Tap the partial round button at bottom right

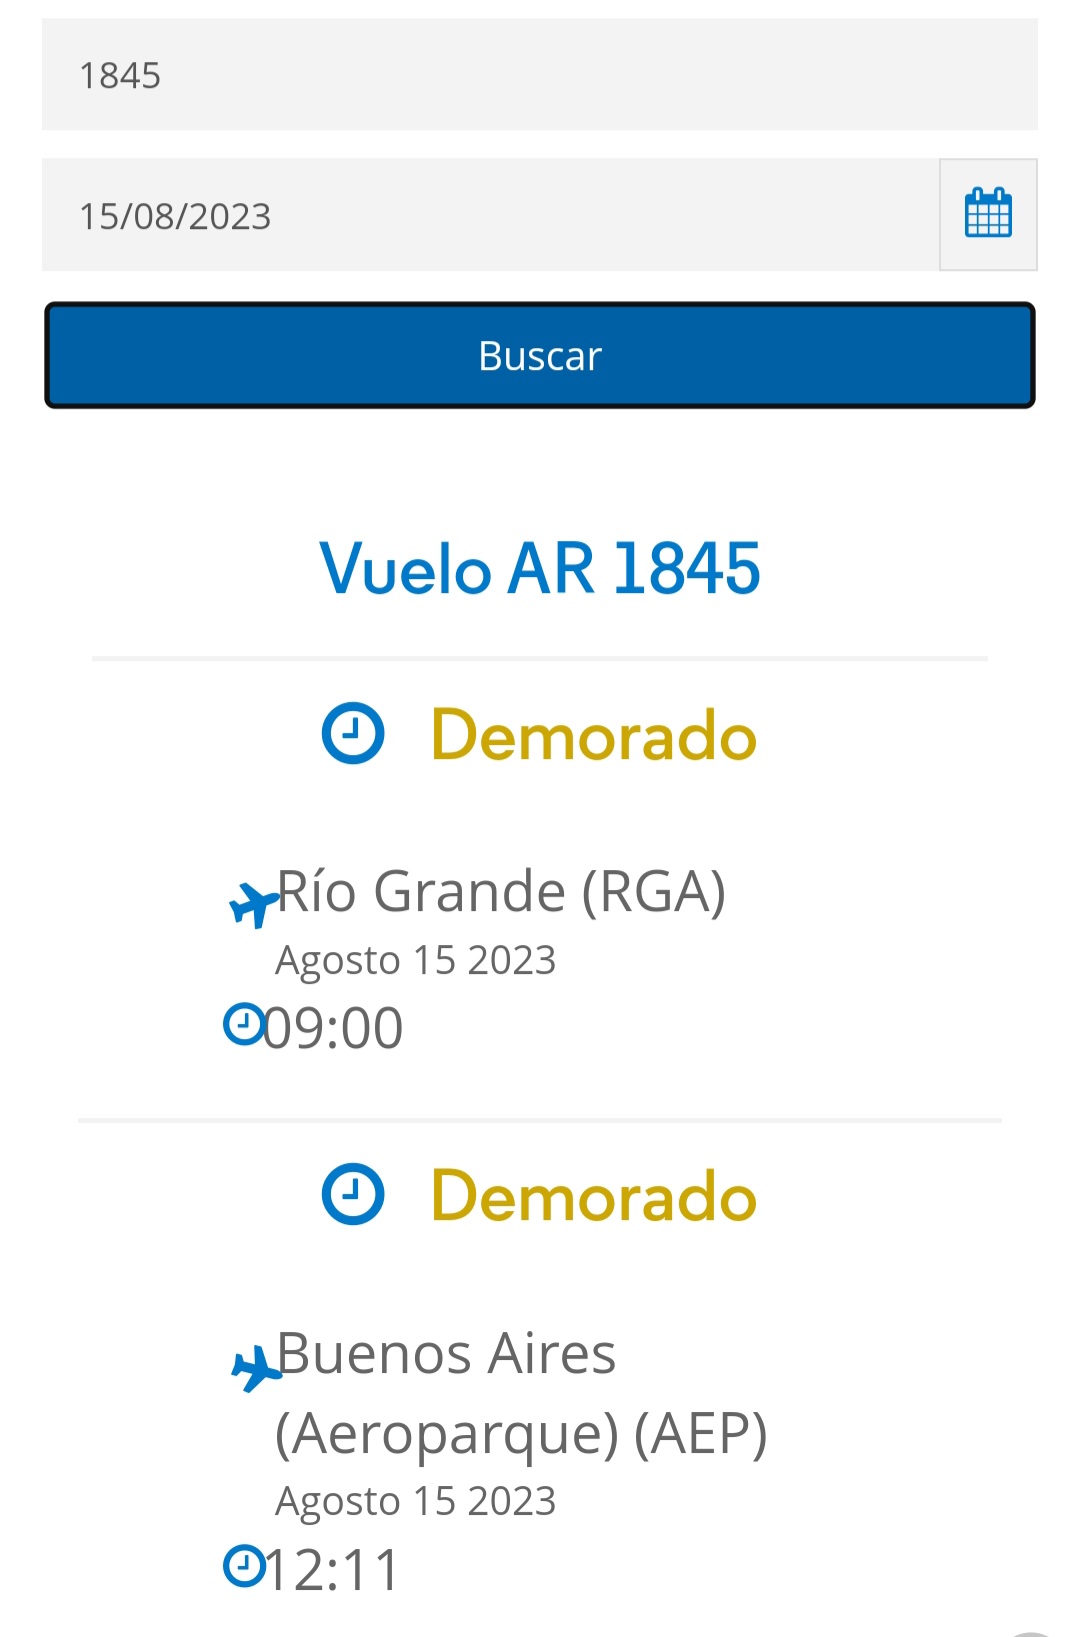pos(1030,1632)
